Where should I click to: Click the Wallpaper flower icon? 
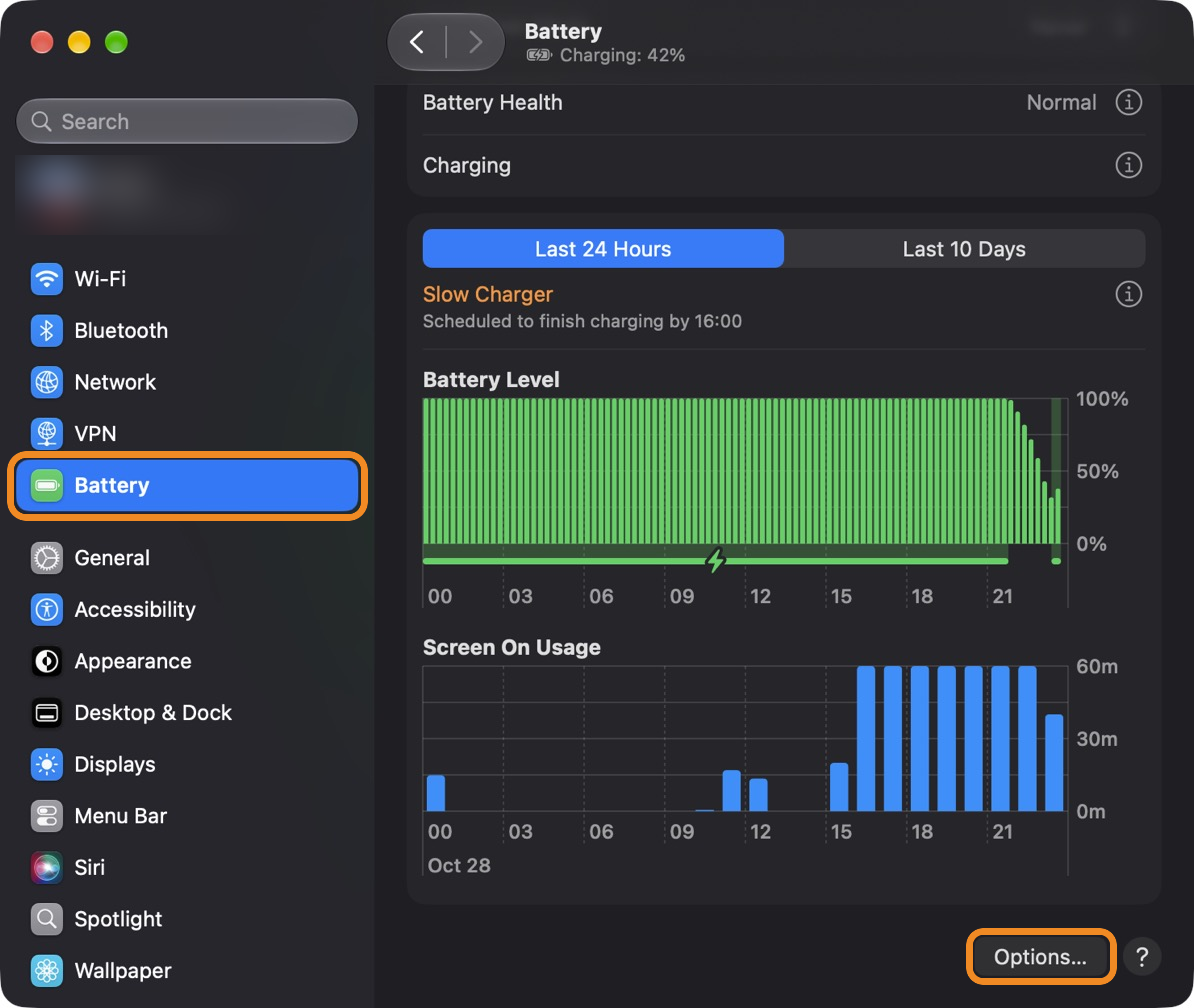[46, 971]
